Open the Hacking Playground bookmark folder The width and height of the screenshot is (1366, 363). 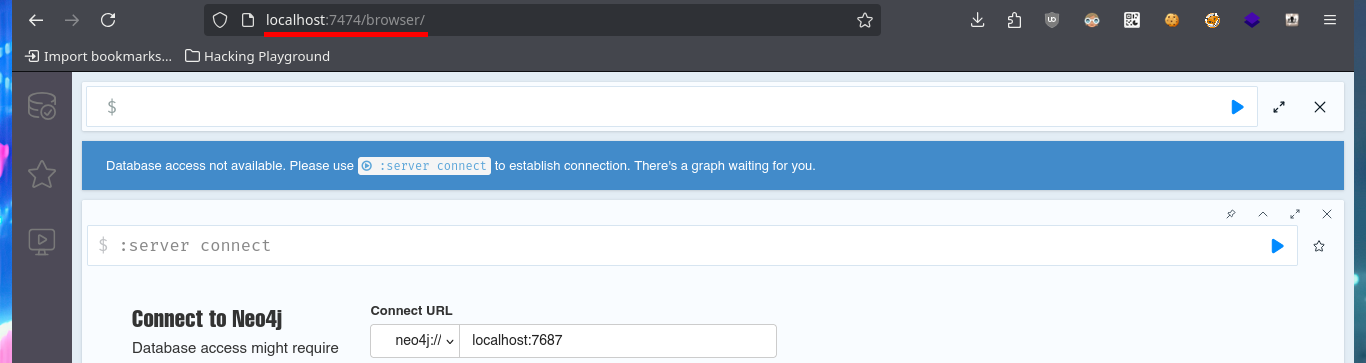[258, 57]
